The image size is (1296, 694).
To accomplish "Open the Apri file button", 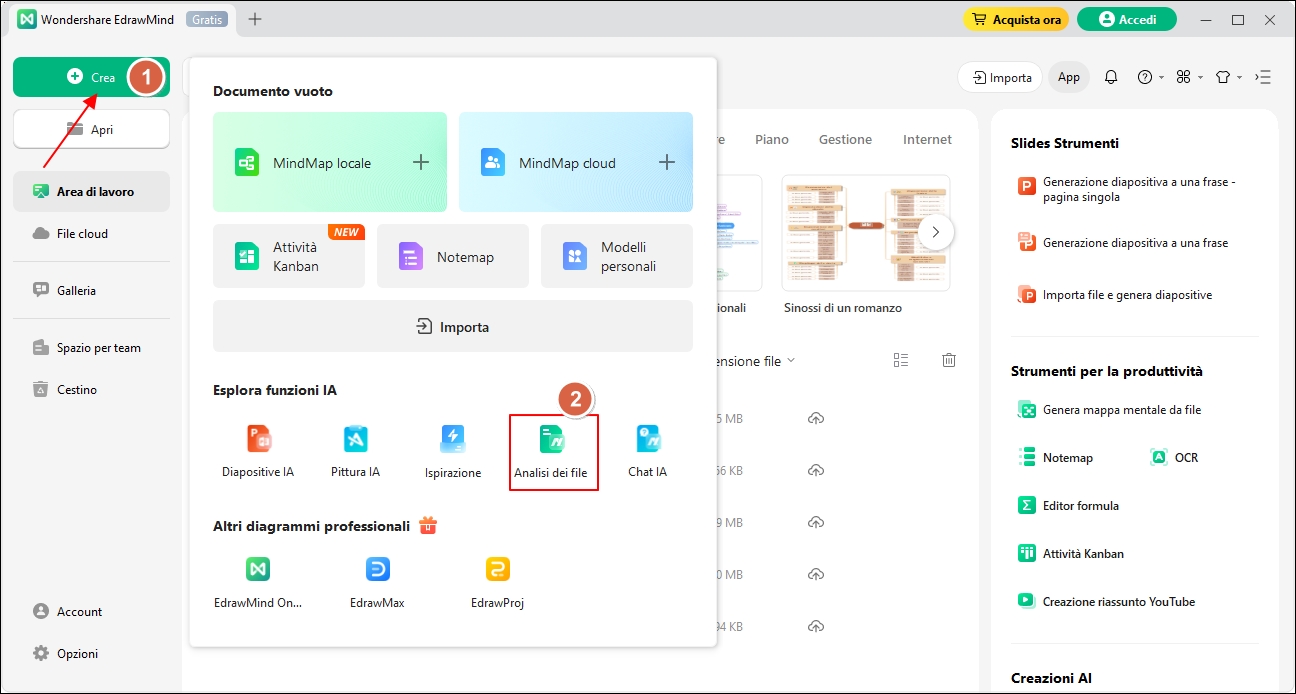I will click(91, 129).
